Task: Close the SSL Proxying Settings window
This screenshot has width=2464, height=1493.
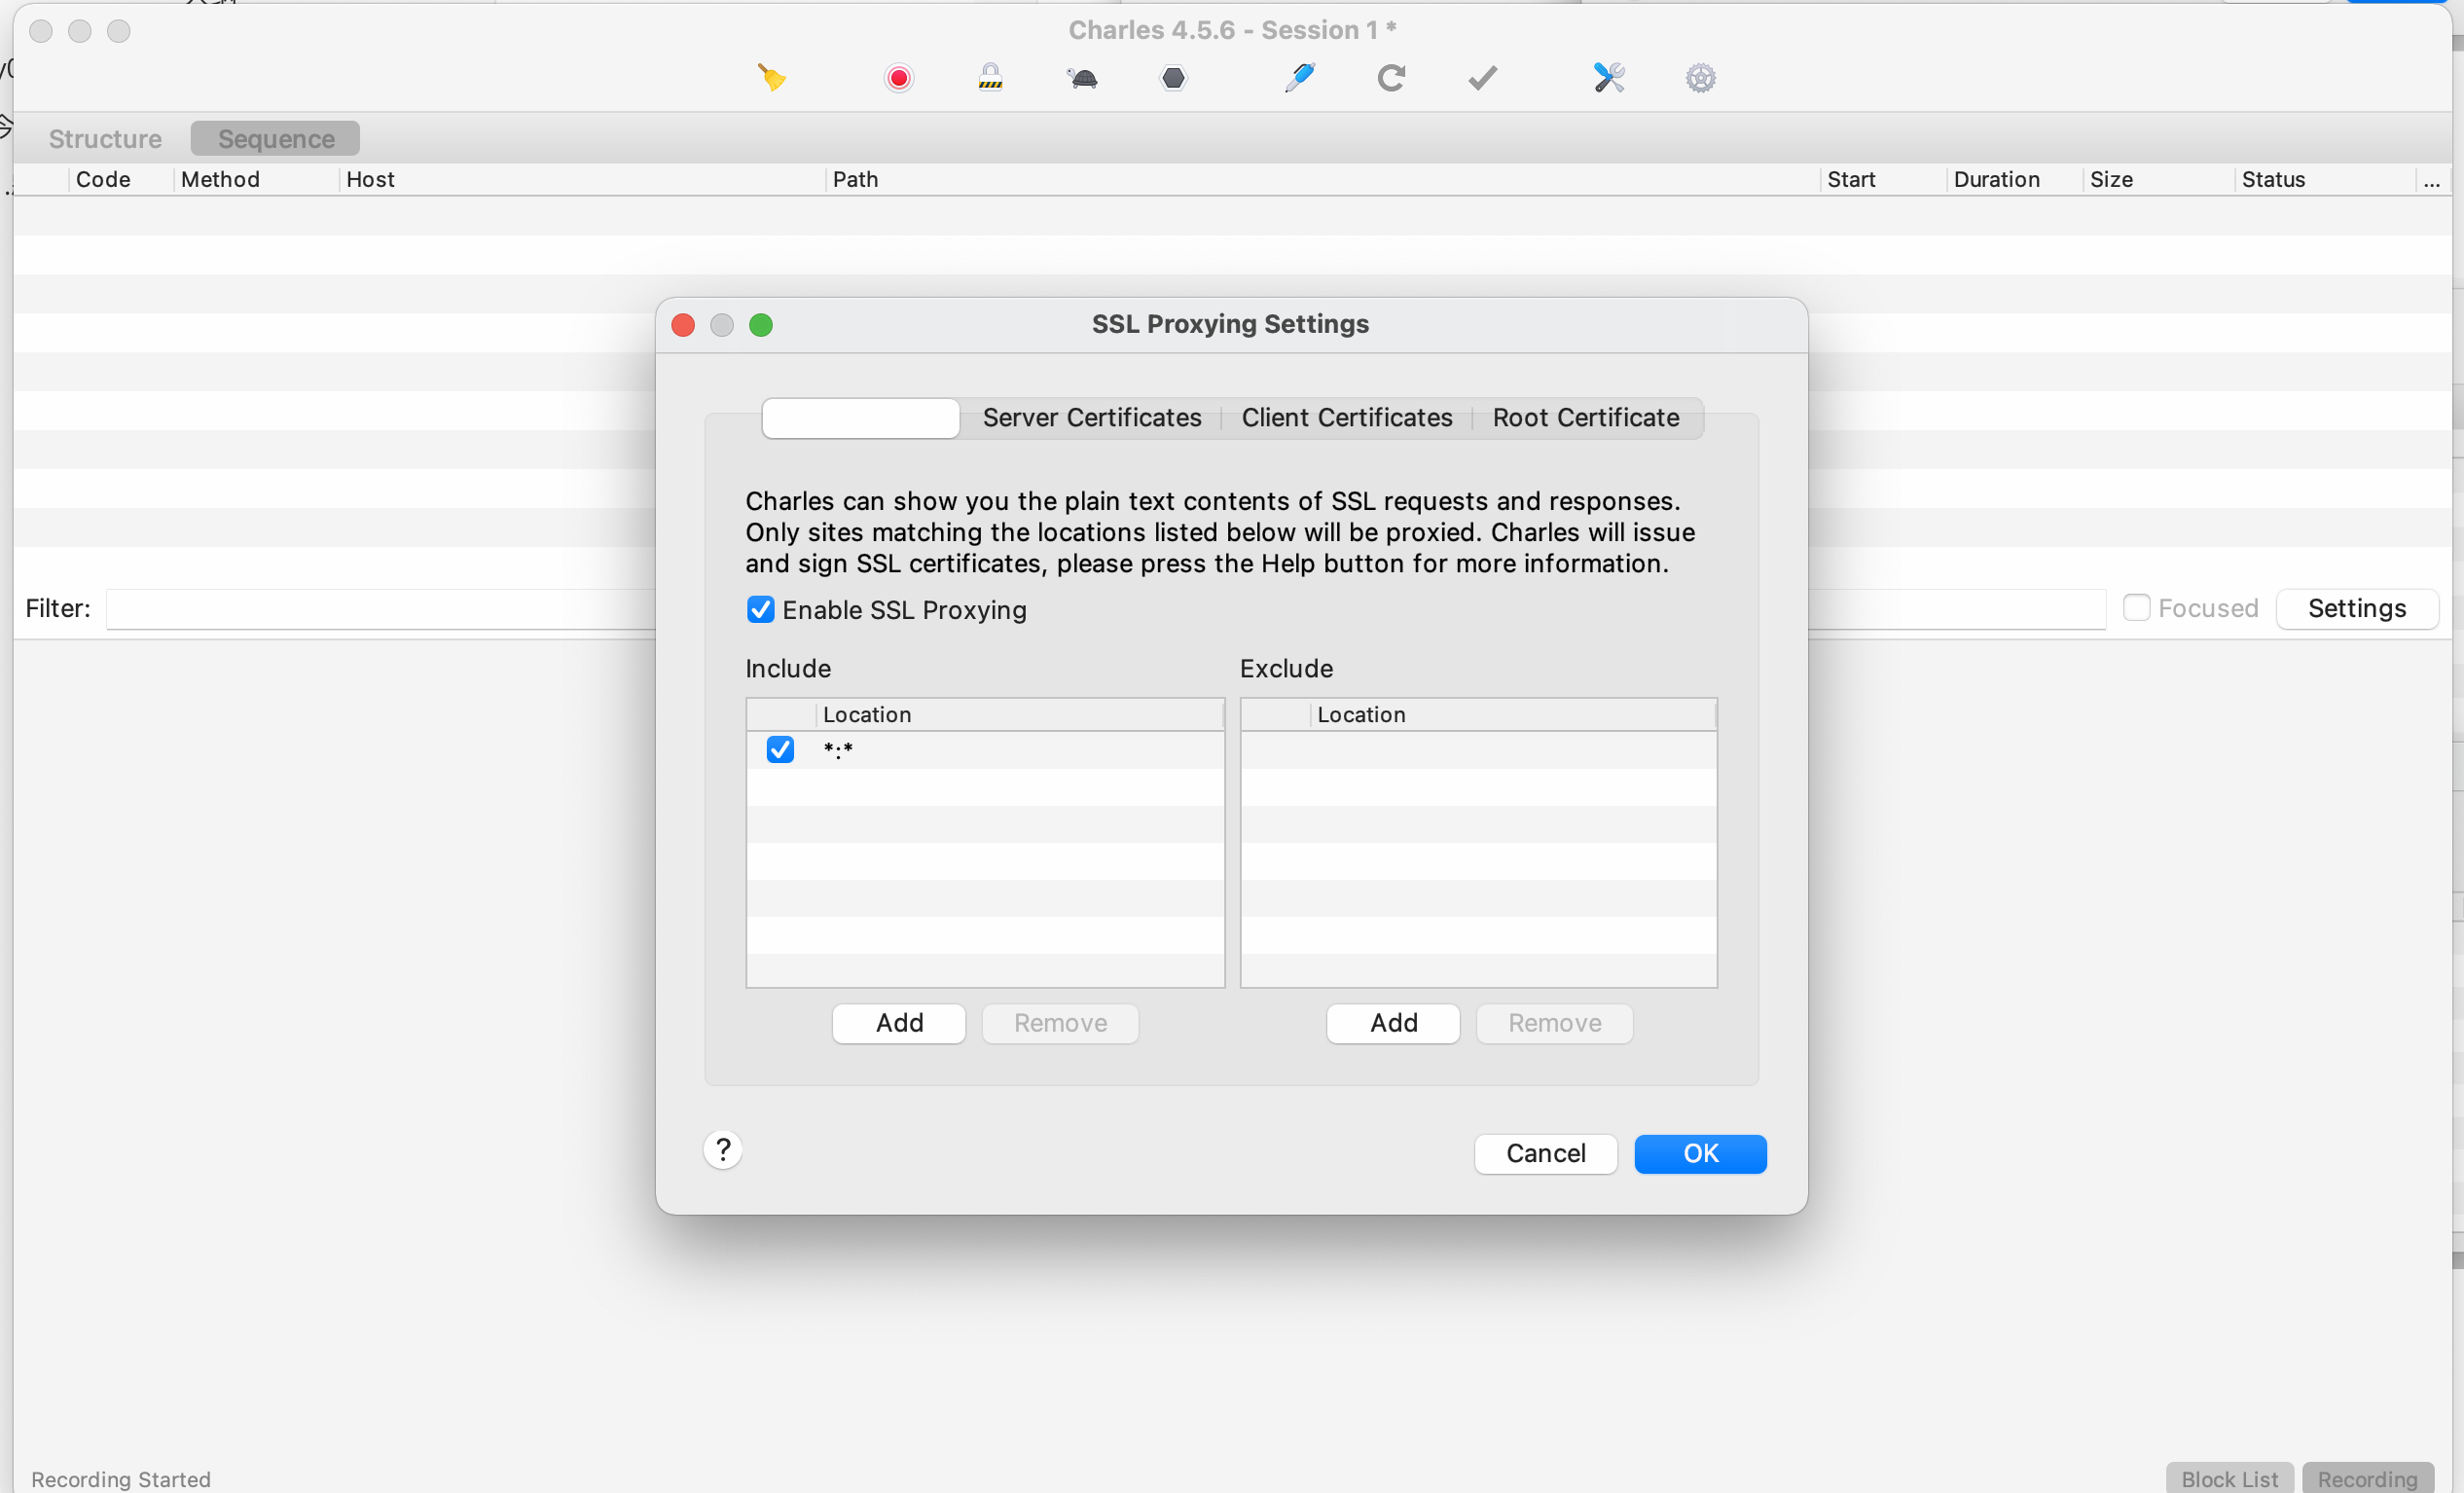Action: pyautogui.click(x=683, y=325)
